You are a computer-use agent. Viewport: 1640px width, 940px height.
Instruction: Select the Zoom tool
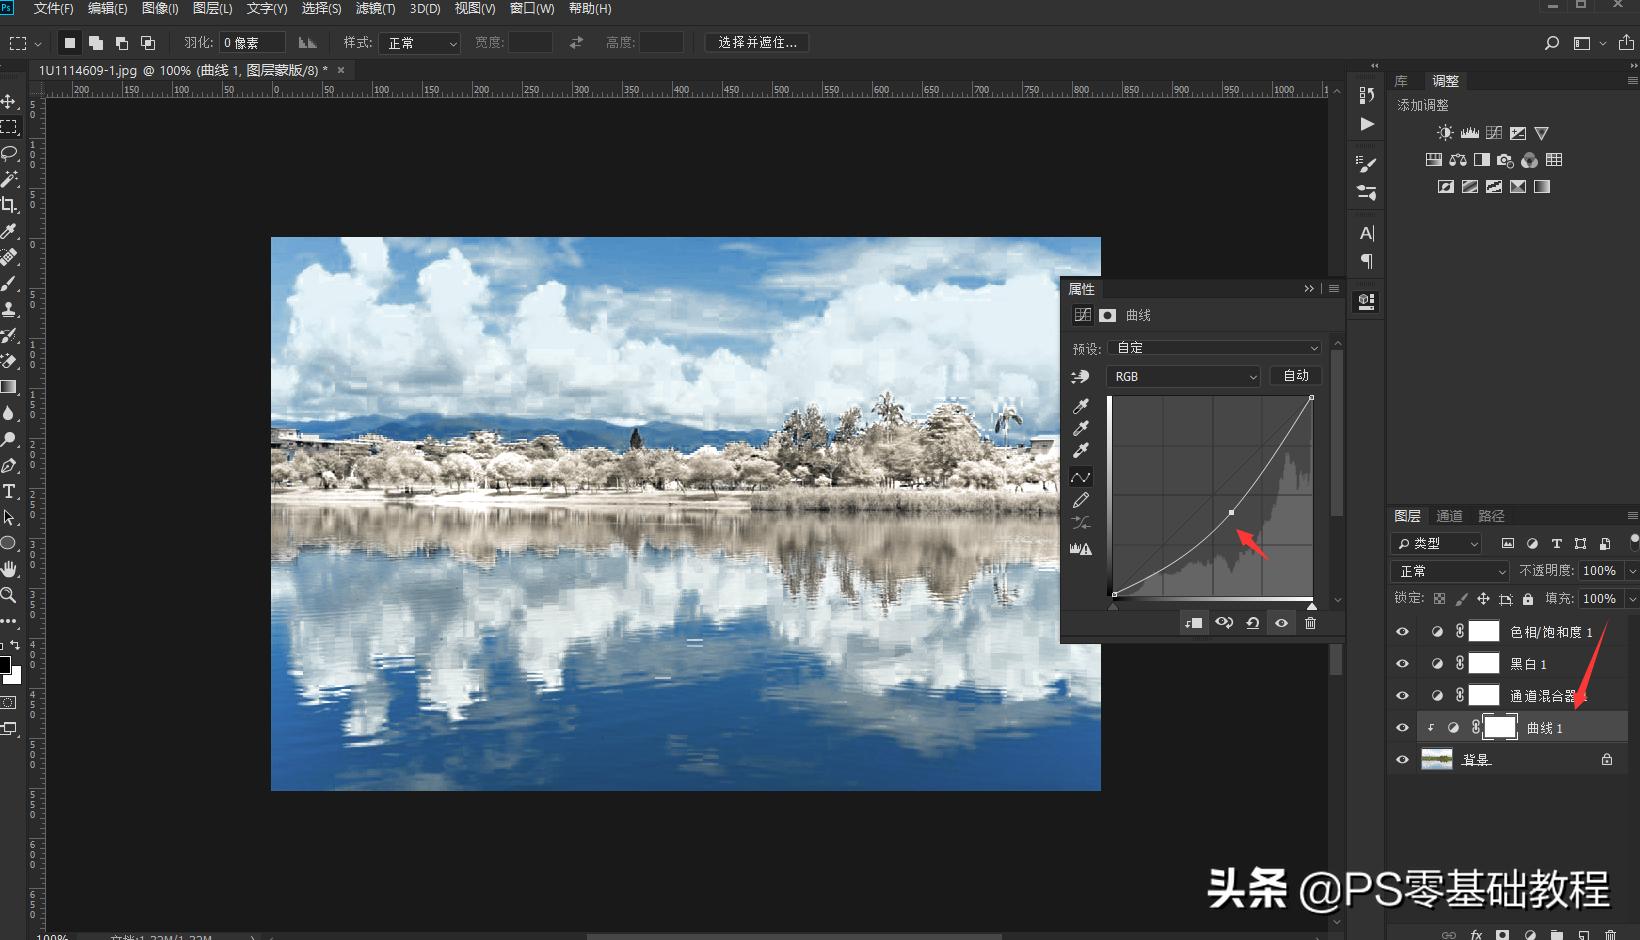tap(10, 596)
